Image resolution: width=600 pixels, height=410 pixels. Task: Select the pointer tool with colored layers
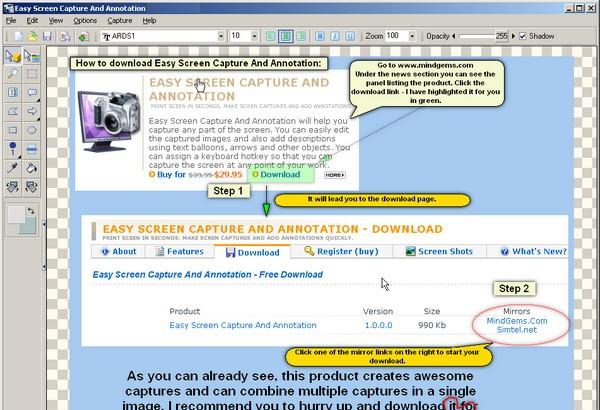(x=31, y=56)
